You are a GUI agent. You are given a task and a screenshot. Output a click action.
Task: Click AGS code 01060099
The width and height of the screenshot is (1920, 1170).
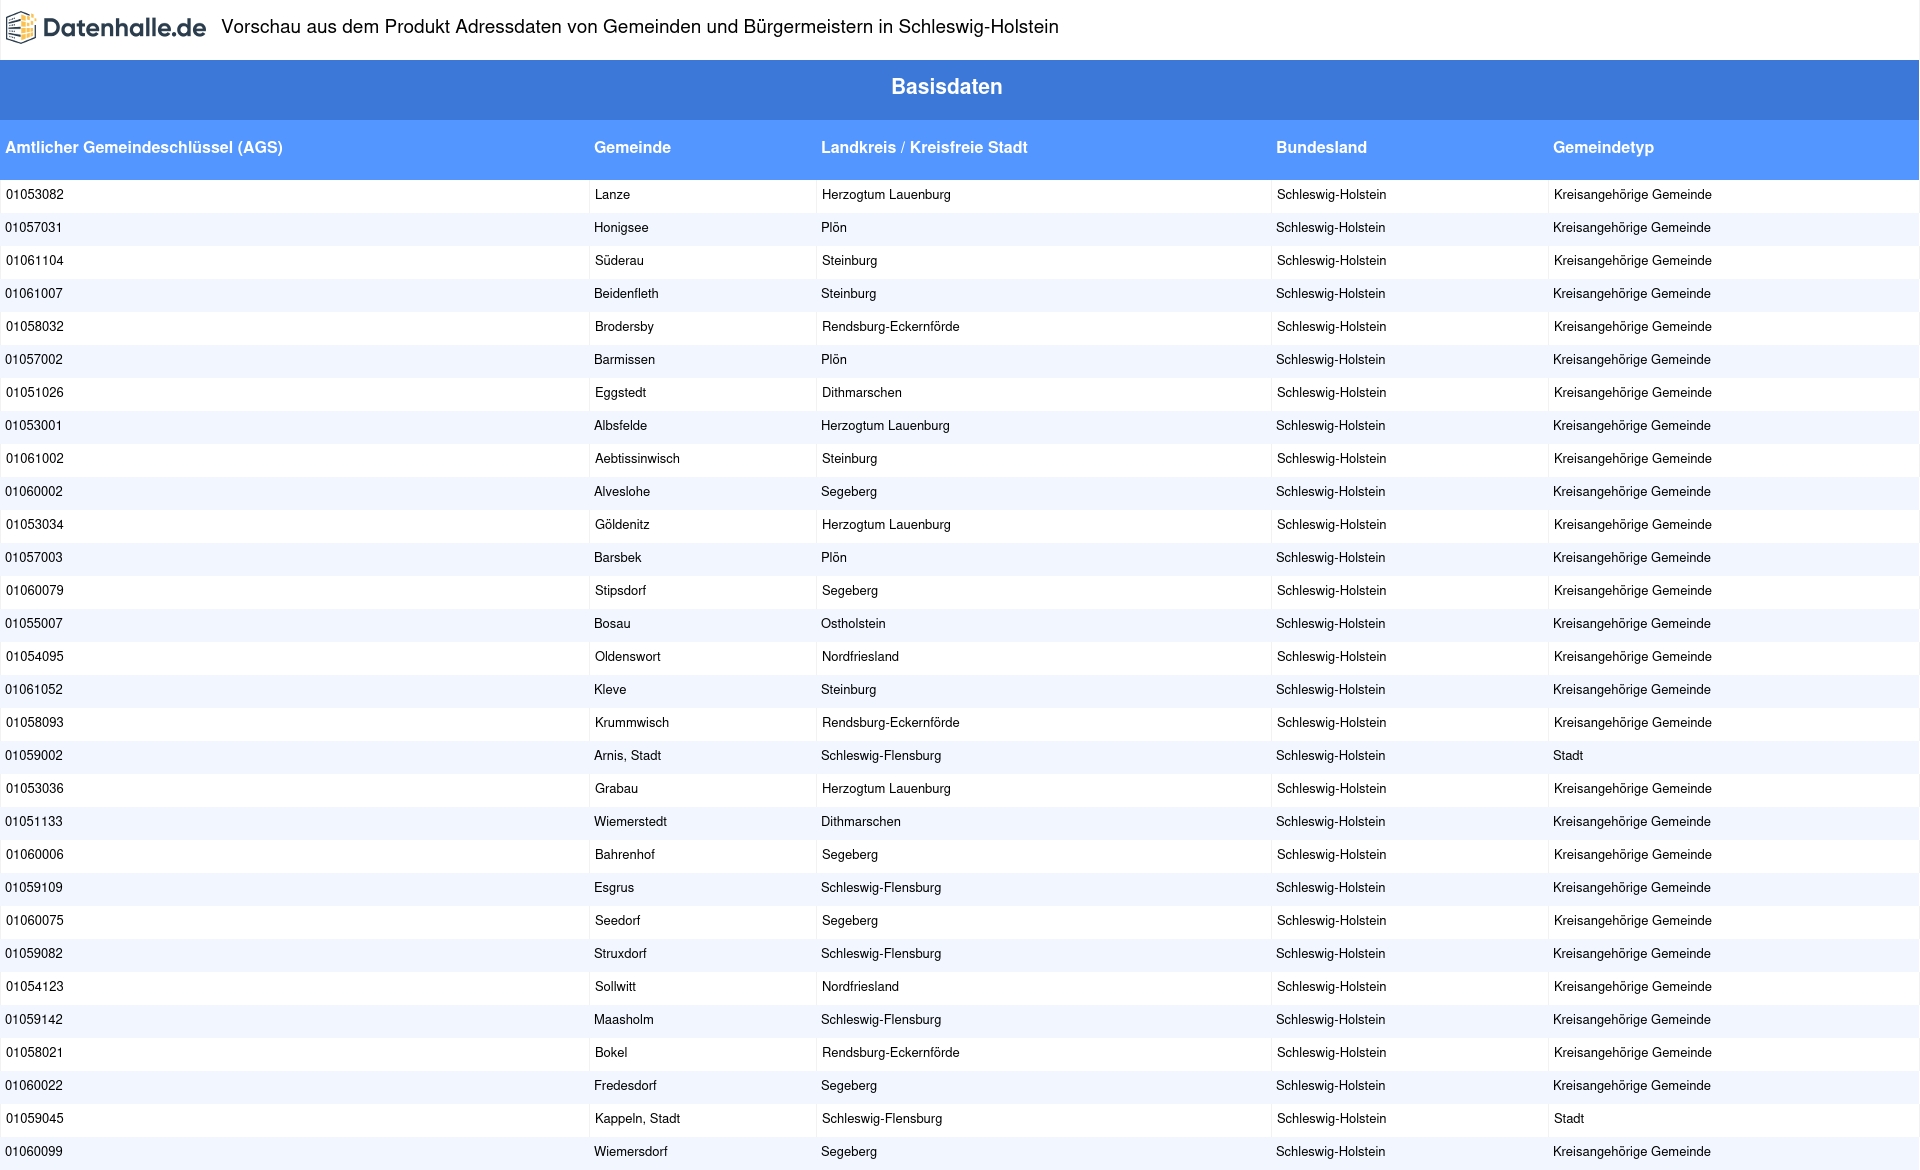point(34,1152)
